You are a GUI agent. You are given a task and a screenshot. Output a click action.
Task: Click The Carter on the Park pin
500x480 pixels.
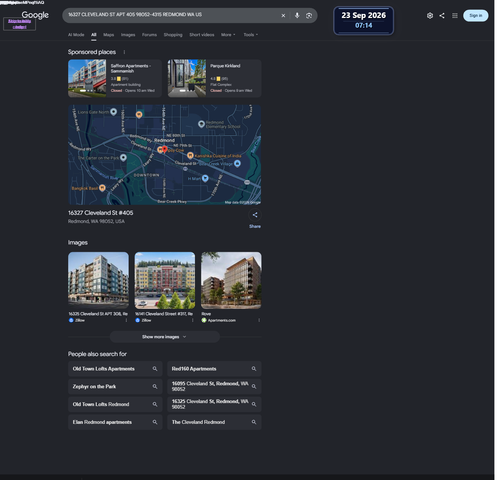pos(123,157)
